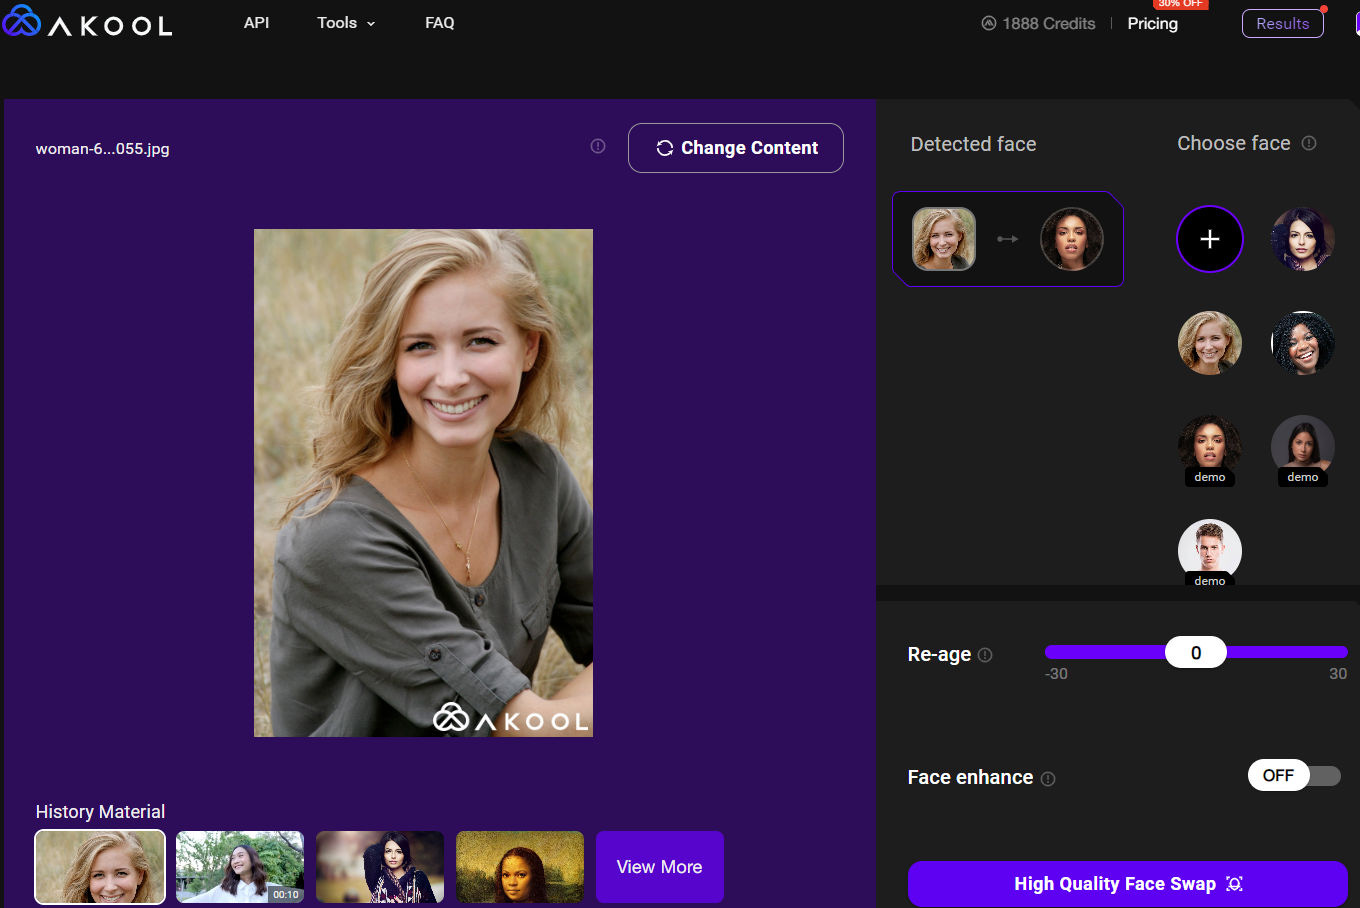The height and width of the screenshot is (908, 1360).
Task: Choose the first demo woman face
Action: 1210,447
